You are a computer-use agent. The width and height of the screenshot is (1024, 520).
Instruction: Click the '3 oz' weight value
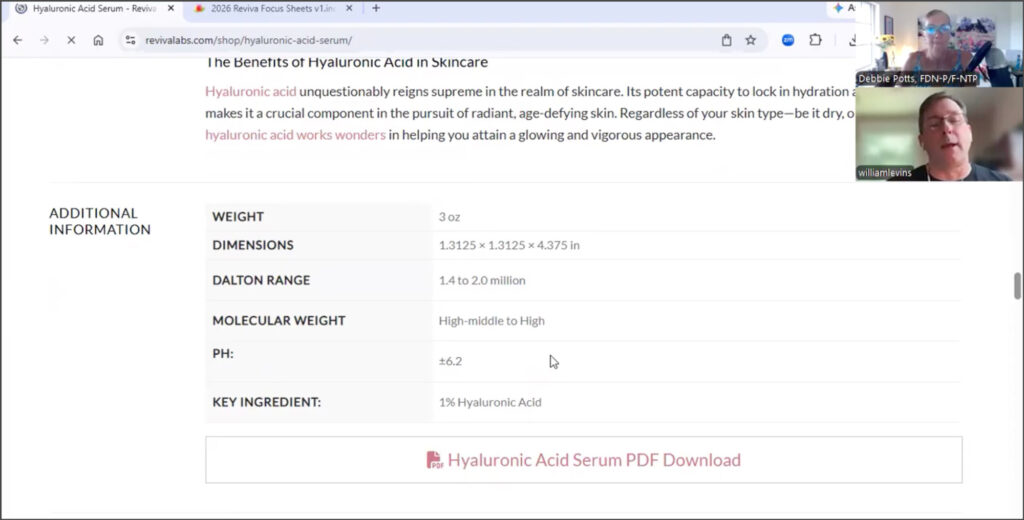pyautogui.click(x=449, y=217)
